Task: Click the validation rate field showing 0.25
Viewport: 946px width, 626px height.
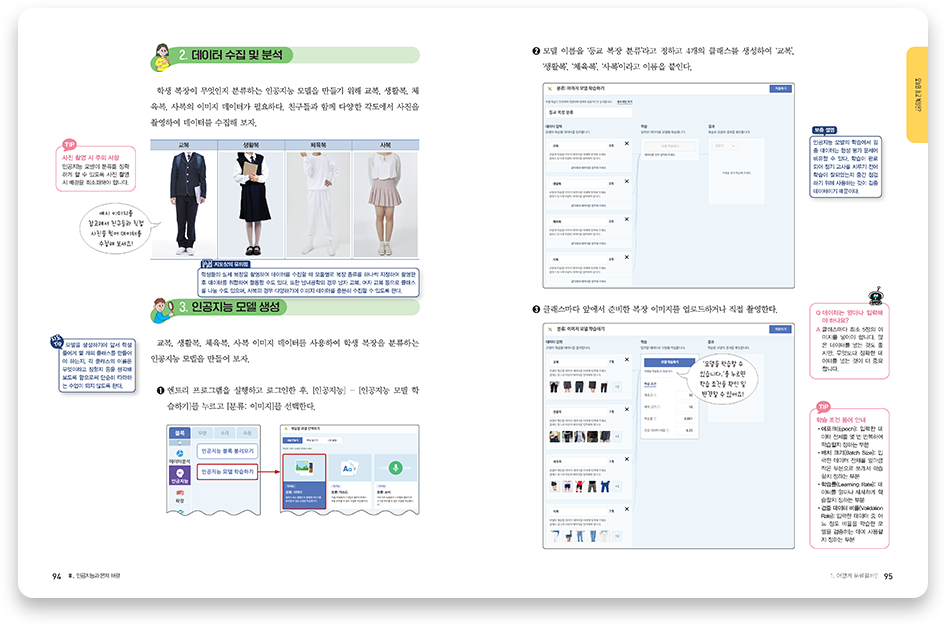Action: tap(684, 431)
